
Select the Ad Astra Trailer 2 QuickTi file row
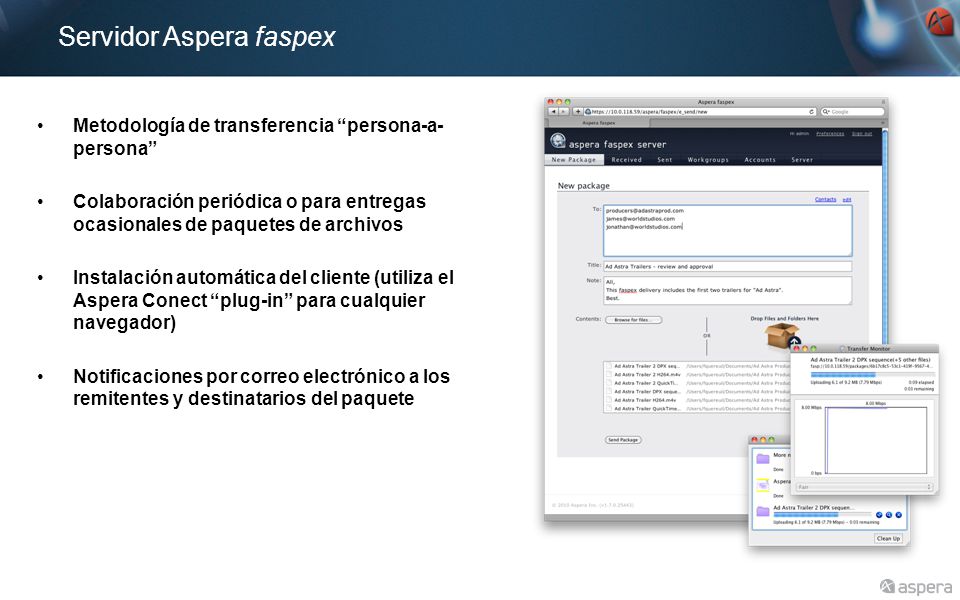click(x=697, y=383)
